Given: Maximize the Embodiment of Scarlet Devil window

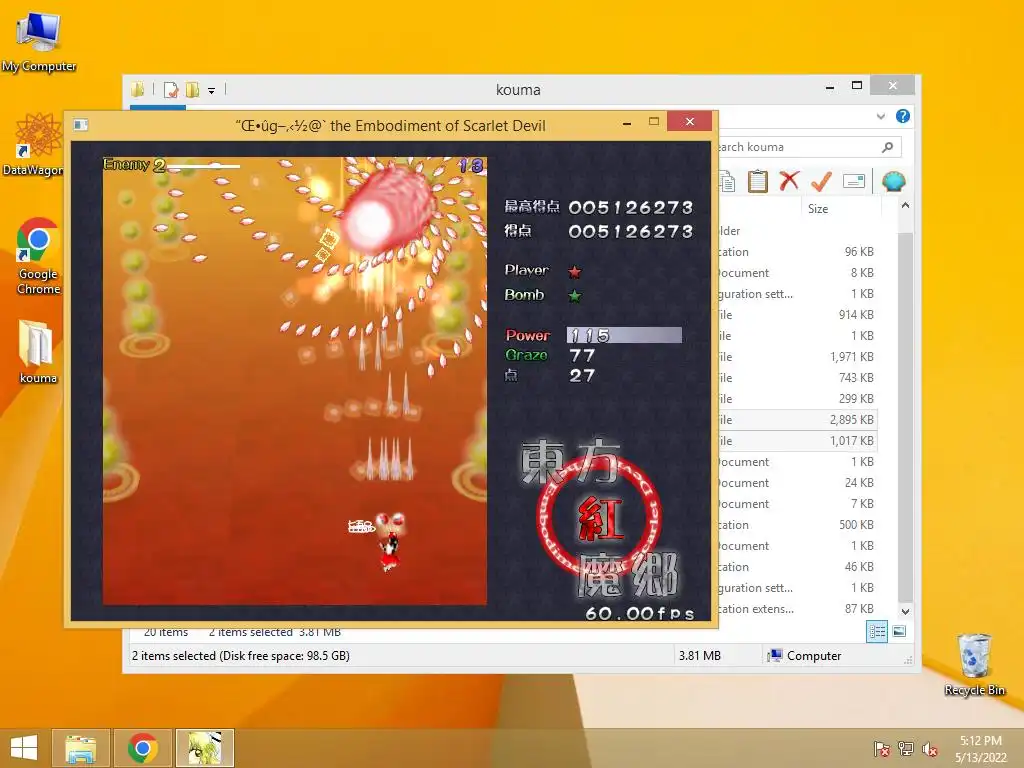Looking at the screenshot, I should point(654,121).
